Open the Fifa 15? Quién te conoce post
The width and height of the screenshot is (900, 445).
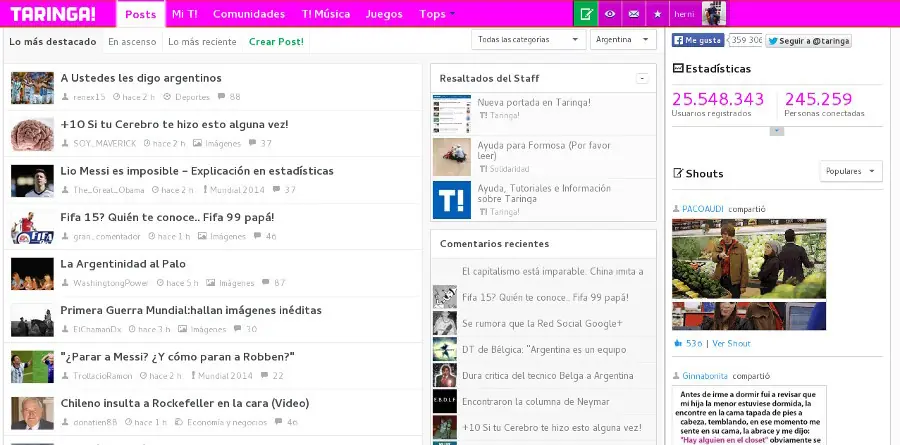tap(167, 218)
